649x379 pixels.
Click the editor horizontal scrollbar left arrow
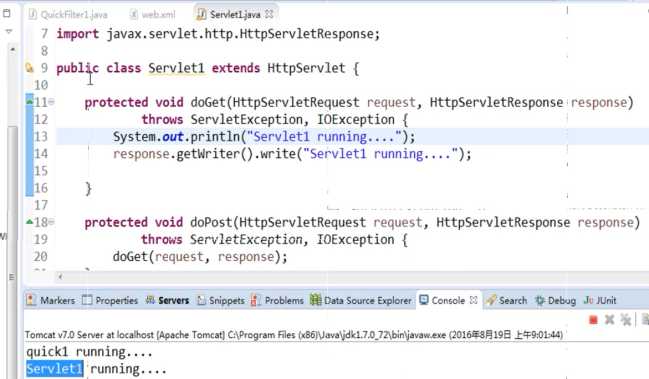[x=60, y=276]
